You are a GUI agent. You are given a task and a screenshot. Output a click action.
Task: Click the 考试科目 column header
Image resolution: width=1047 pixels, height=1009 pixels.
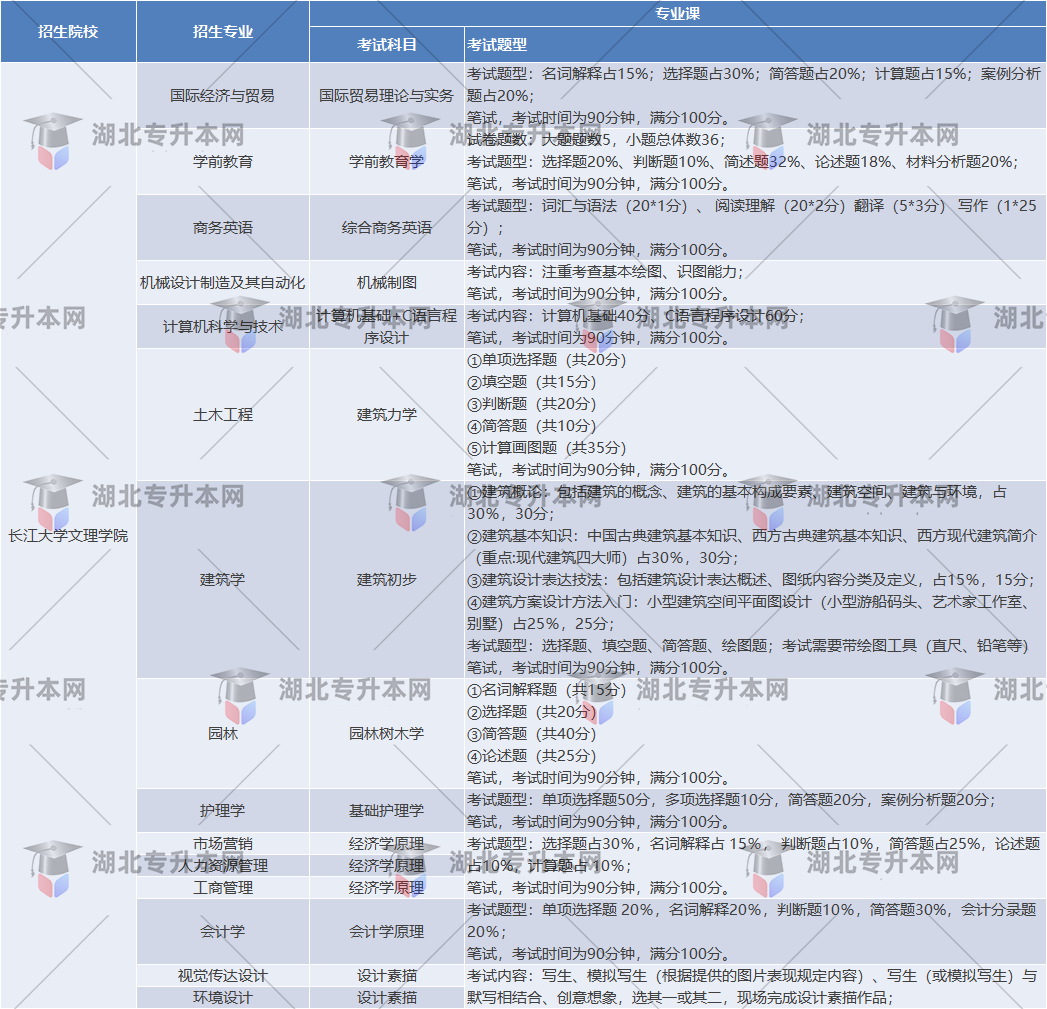click(x=387, y=45)
